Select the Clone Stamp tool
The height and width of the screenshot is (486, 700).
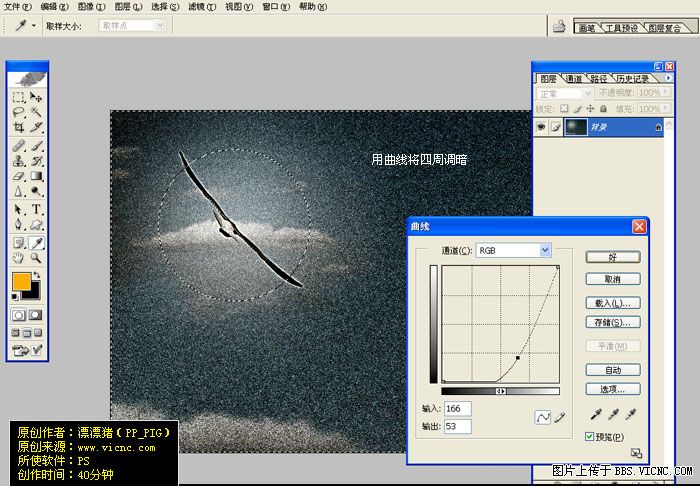[x=18, y=161]
